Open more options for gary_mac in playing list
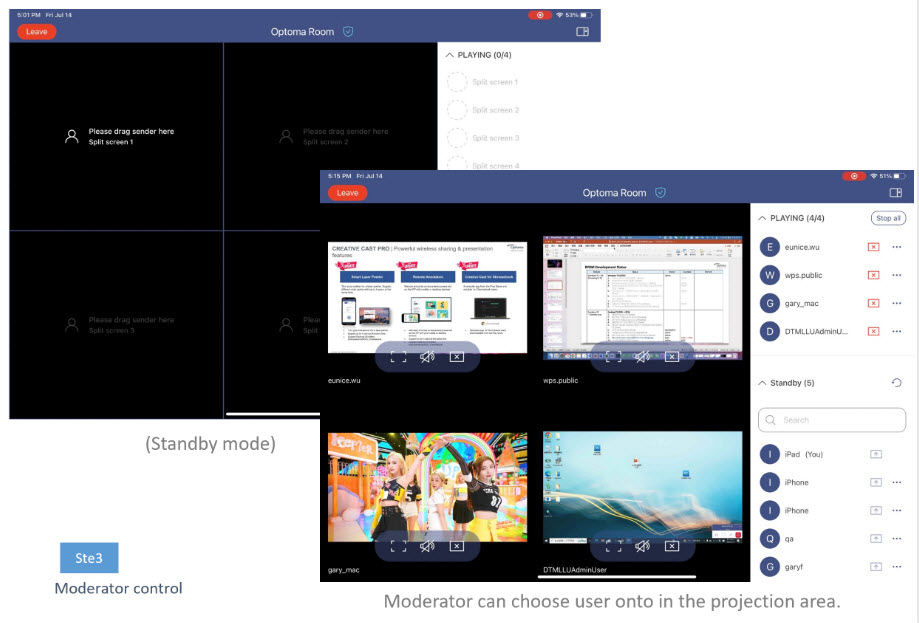This screenshot has width=919, height=623. (x=897, y=304)
